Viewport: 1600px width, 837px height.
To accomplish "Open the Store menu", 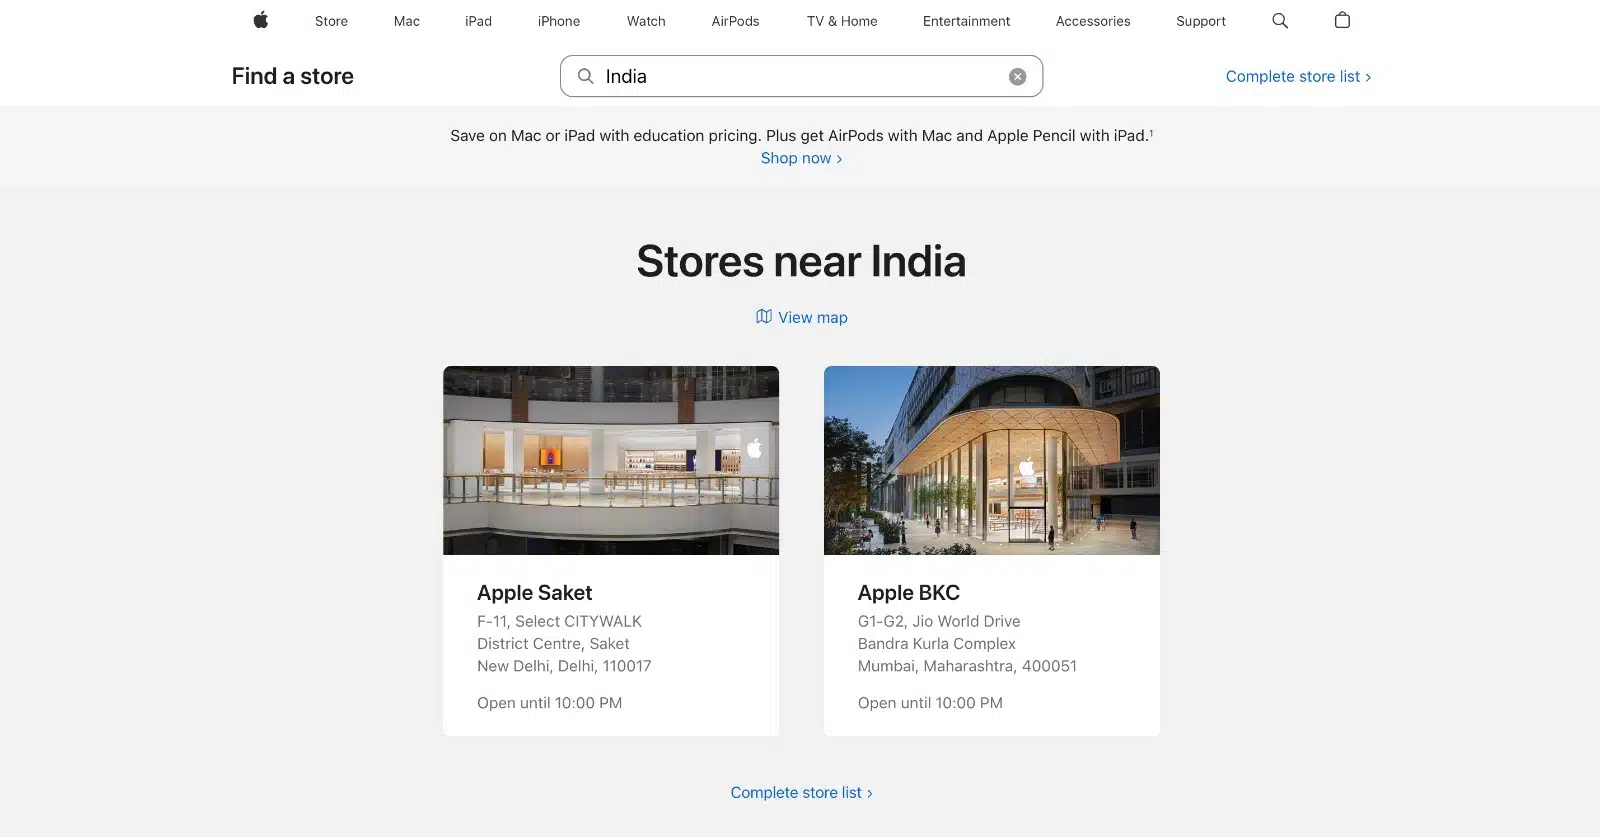I will (331, 21).
